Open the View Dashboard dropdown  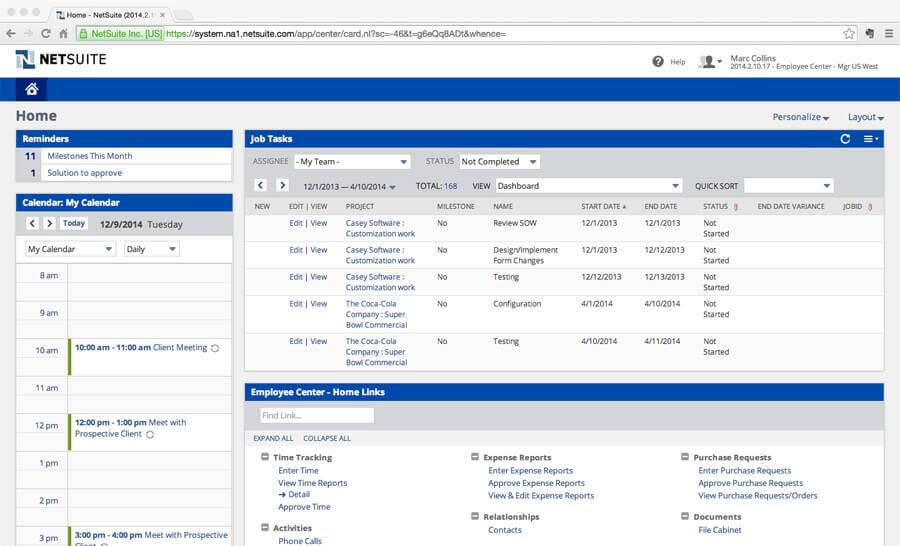(x=589, y=186)
